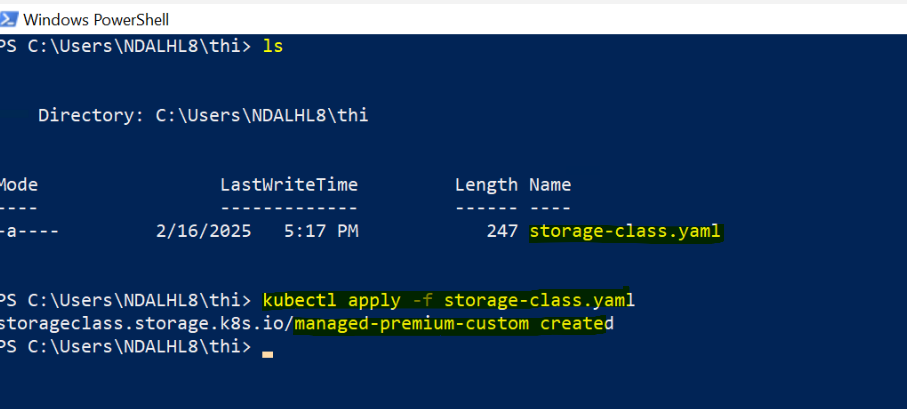Click the LastWriteTime column header
Image resolution: width=907 pixels, height=409 pixels.
[288, 184]
